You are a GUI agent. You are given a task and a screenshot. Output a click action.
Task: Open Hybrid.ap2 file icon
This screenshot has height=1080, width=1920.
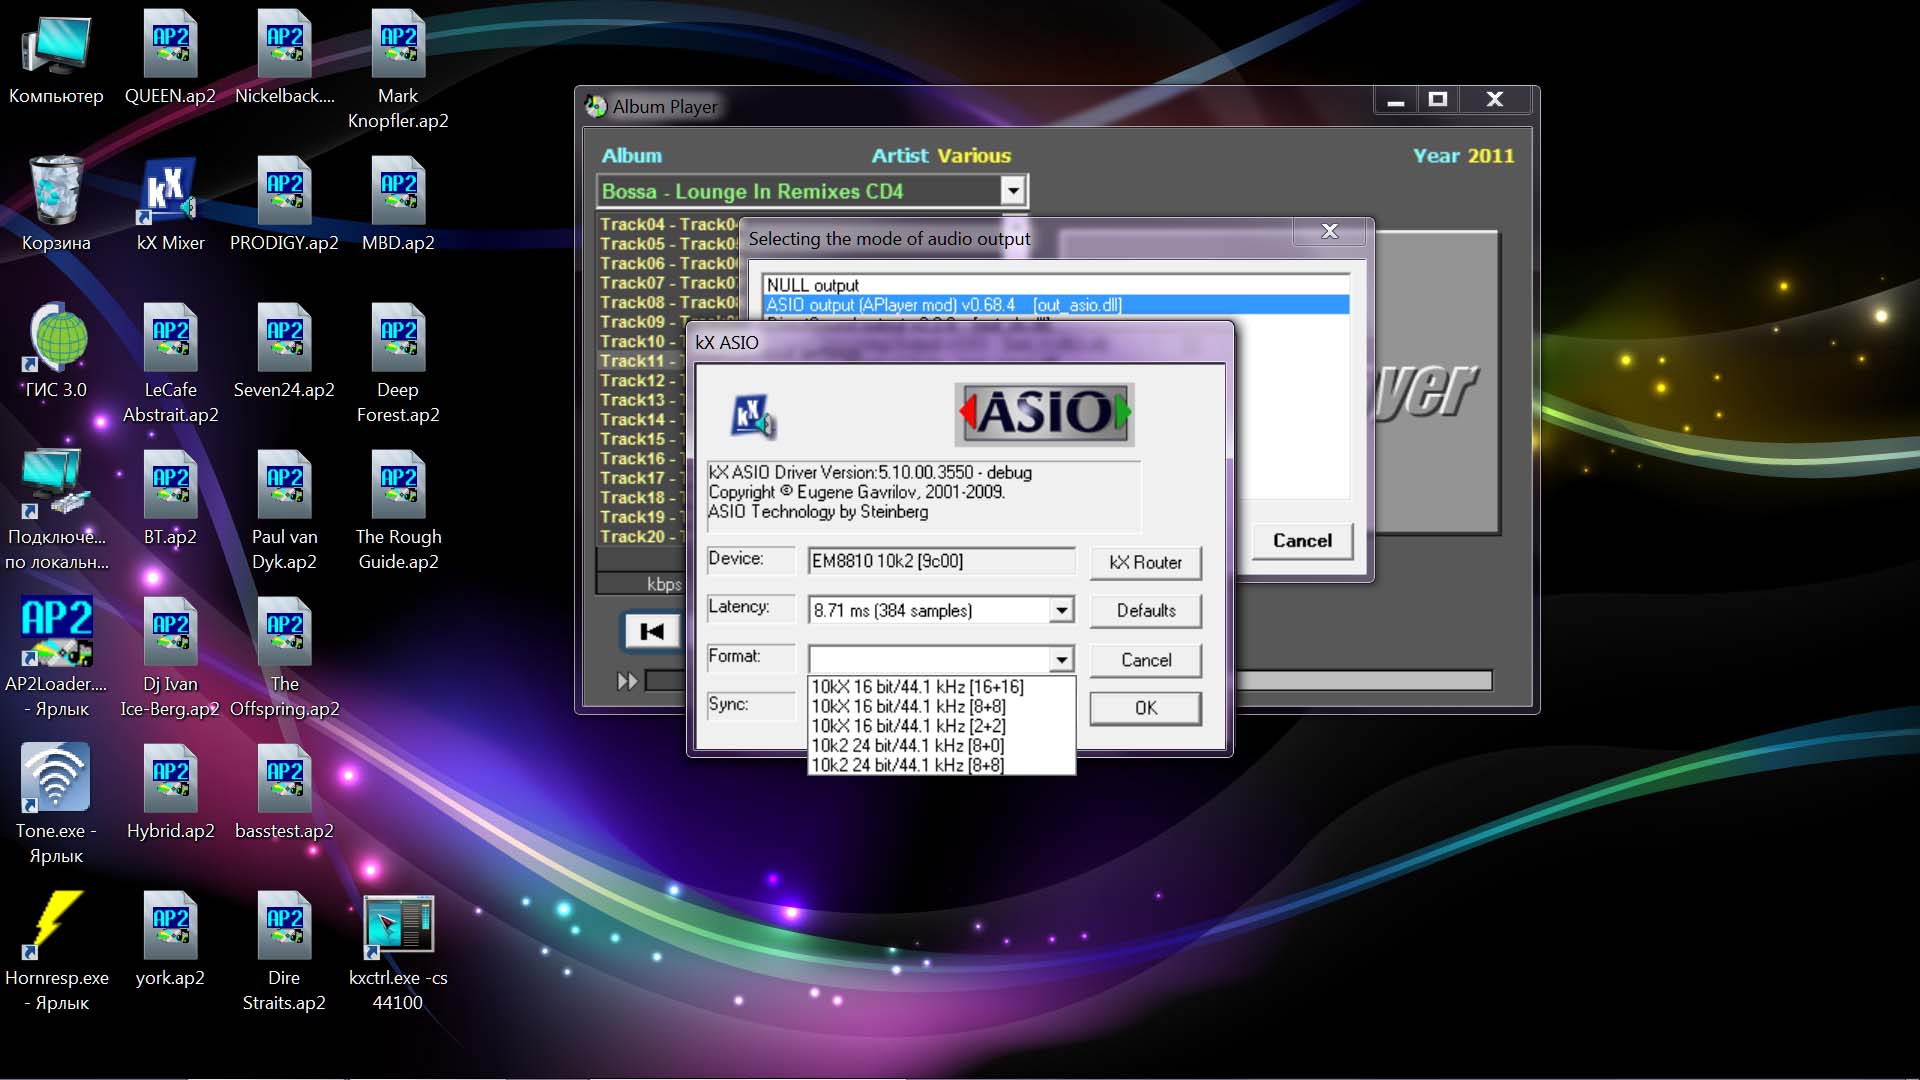click(x=170, y=778)
